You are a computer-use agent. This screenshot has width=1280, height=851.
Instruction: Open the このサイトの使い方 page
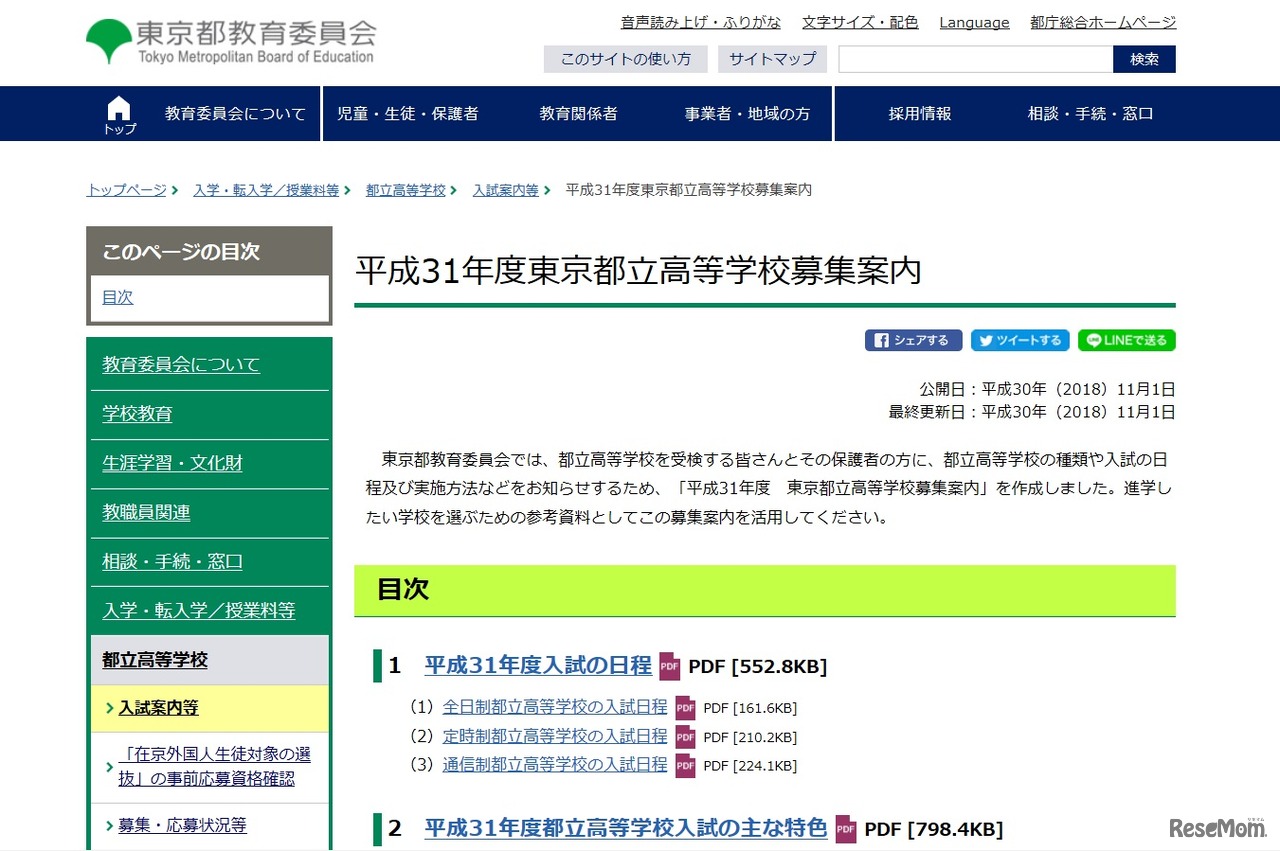[x=625, y=59]
